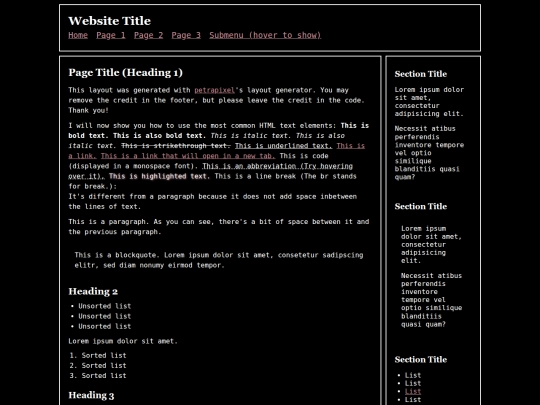Click the Heading 3 title
This screenshot has width=540, height=405.
91,395
